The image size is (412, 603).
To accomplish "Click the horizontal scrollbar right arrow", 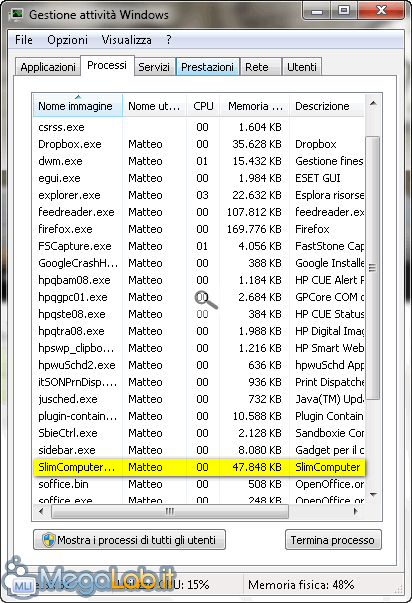I will click(x=355, y=511).
